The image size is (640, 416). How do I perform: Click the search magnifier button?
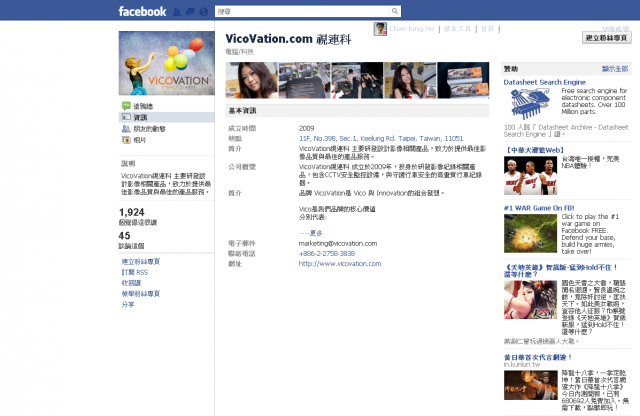click(395, 11)
